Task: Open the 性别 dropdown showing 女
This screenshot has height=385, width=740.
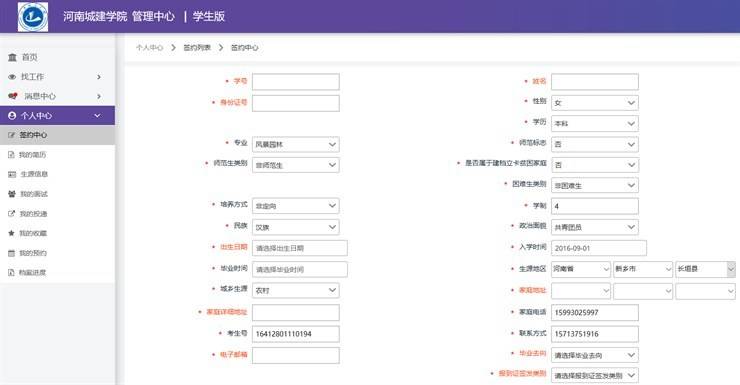Action: 595,102
